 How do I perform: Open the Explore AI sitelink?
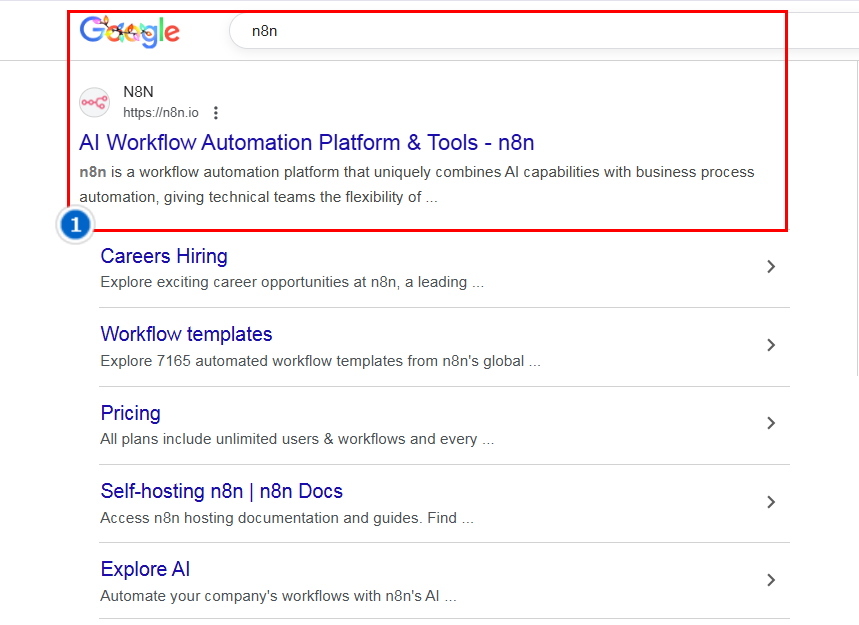tap(145, 570)
